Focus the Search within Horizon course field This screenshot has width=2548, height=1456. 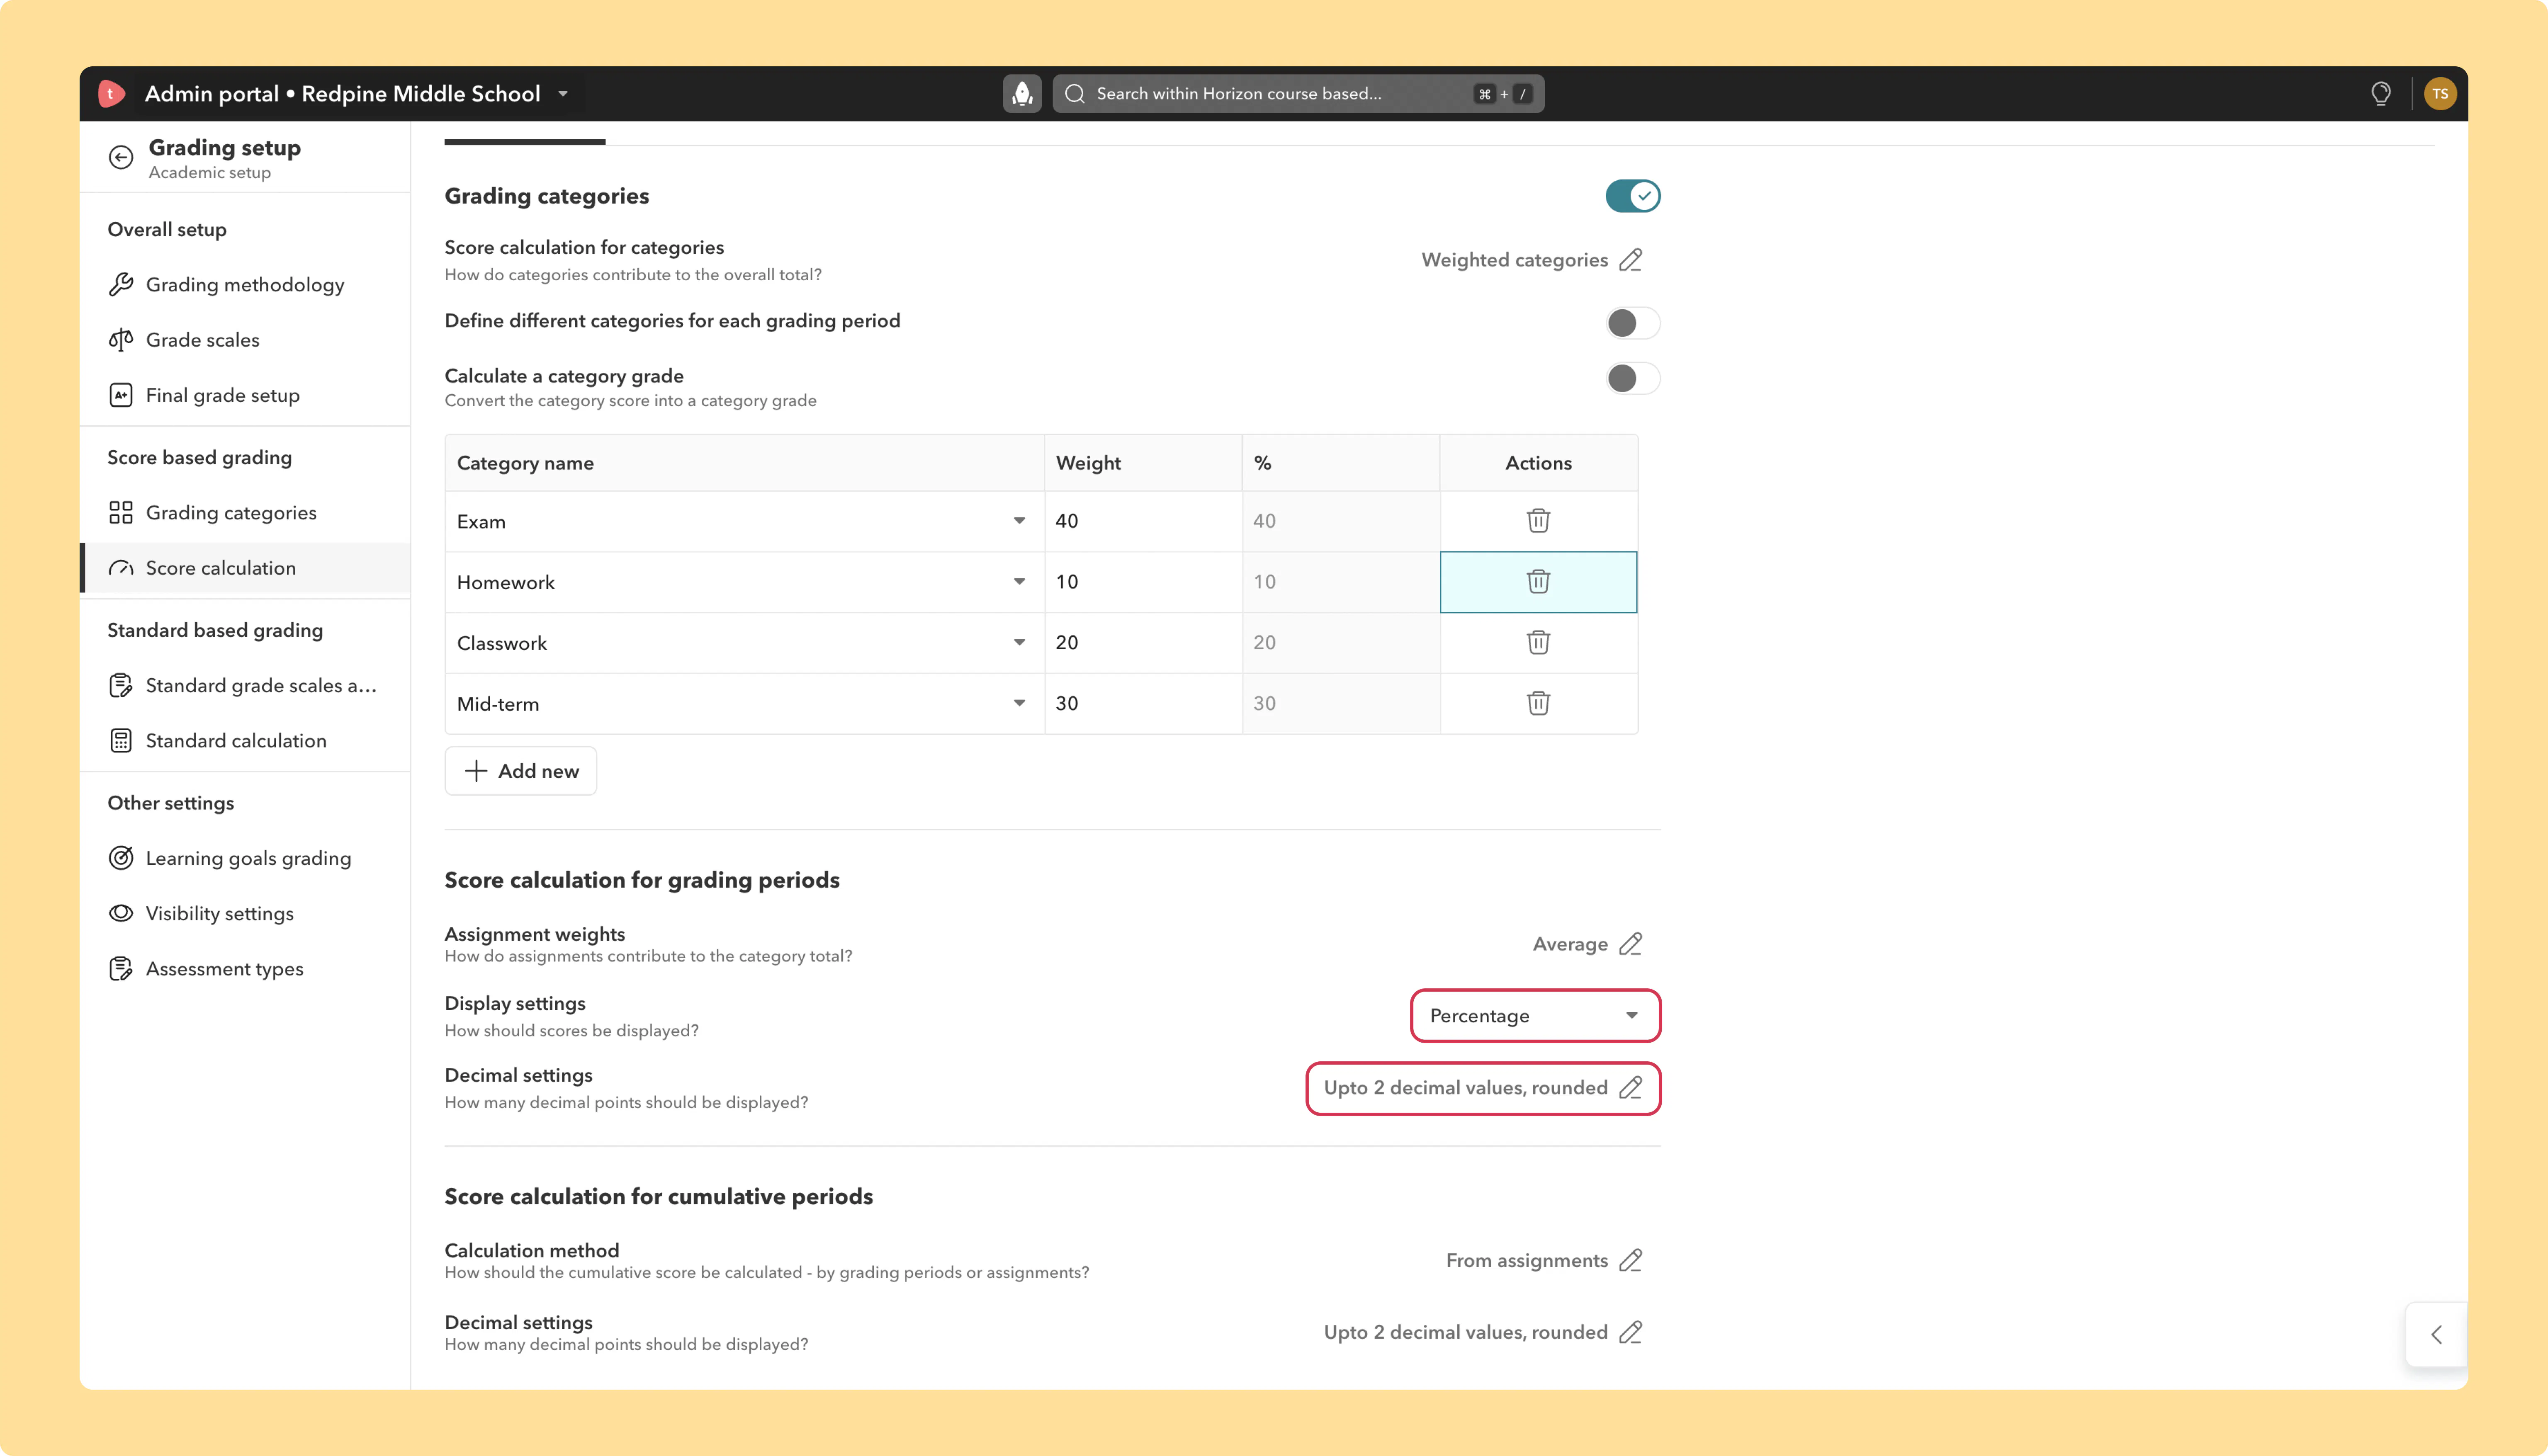1298,94
